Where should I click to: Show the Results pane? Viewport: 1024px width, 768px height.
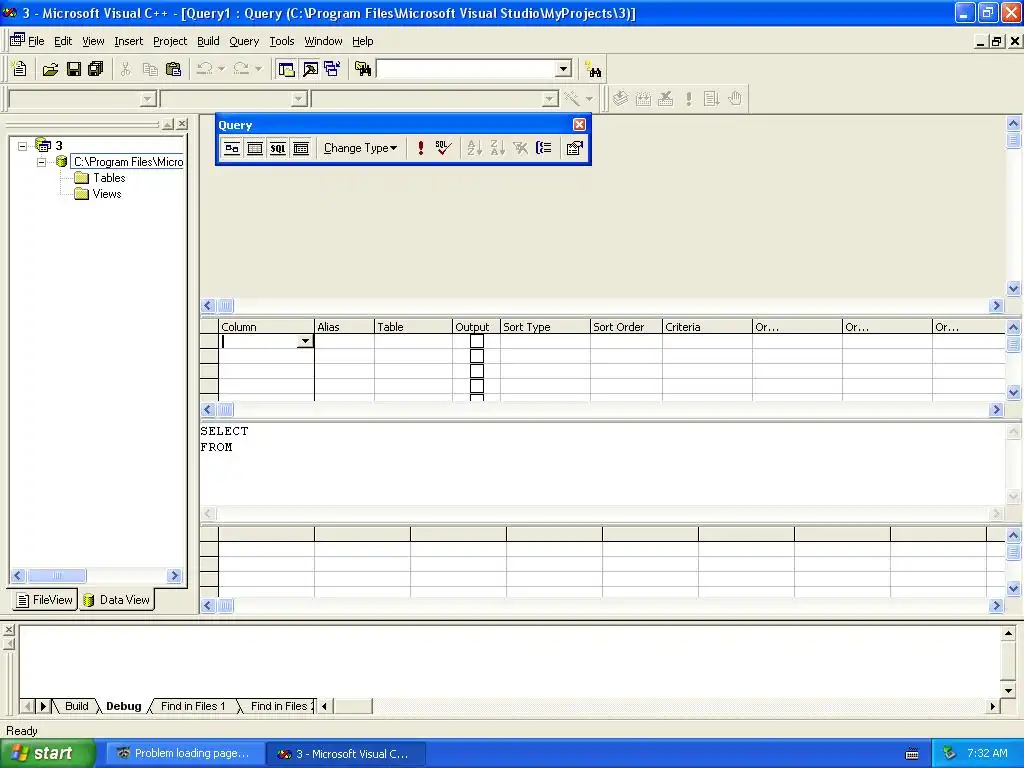(300, 148)
